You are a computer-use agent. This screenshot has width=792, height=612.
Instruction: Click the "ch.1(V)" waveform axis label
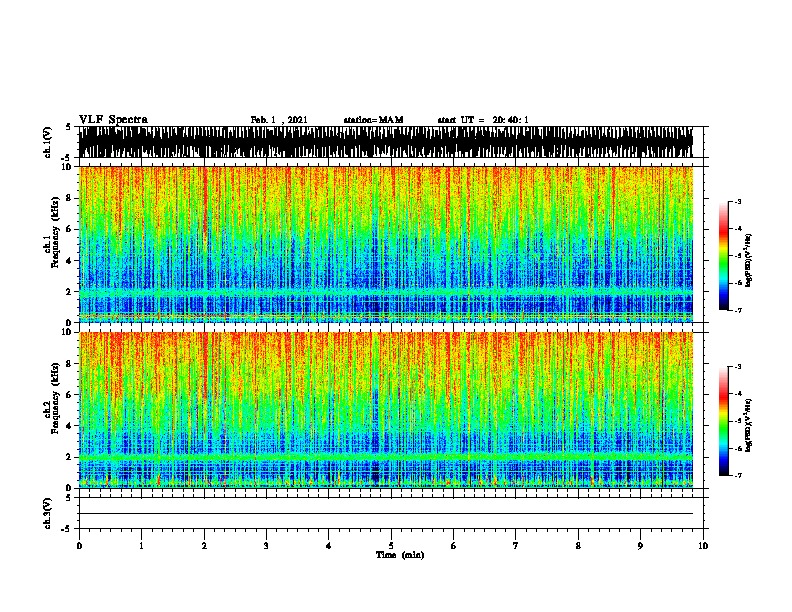[x=47, y=142]
